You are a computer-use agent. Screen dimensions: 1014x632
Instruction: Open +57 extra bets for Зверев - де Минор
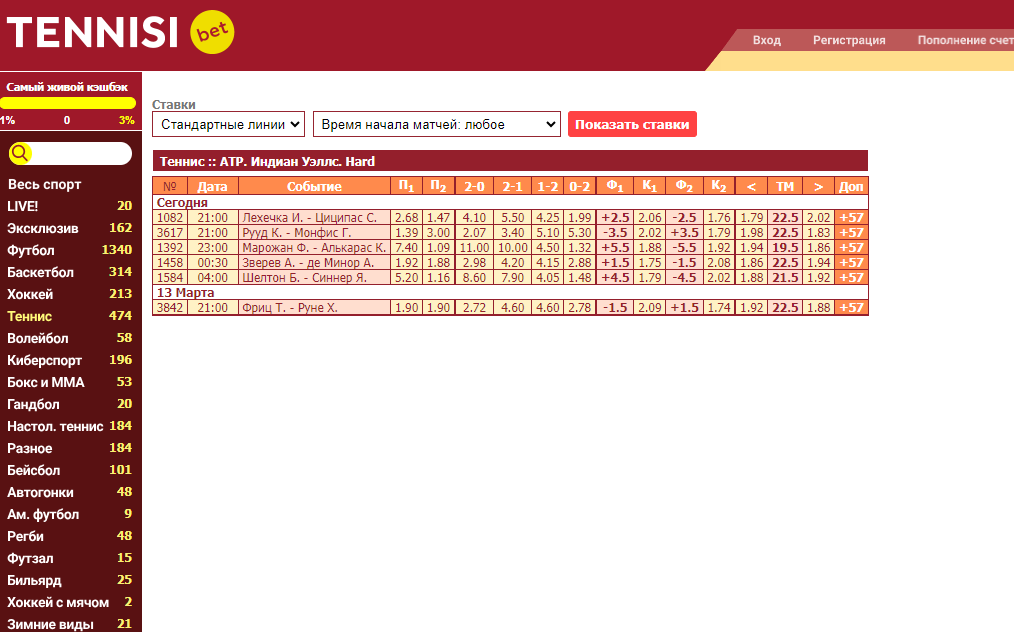[851, 262]
